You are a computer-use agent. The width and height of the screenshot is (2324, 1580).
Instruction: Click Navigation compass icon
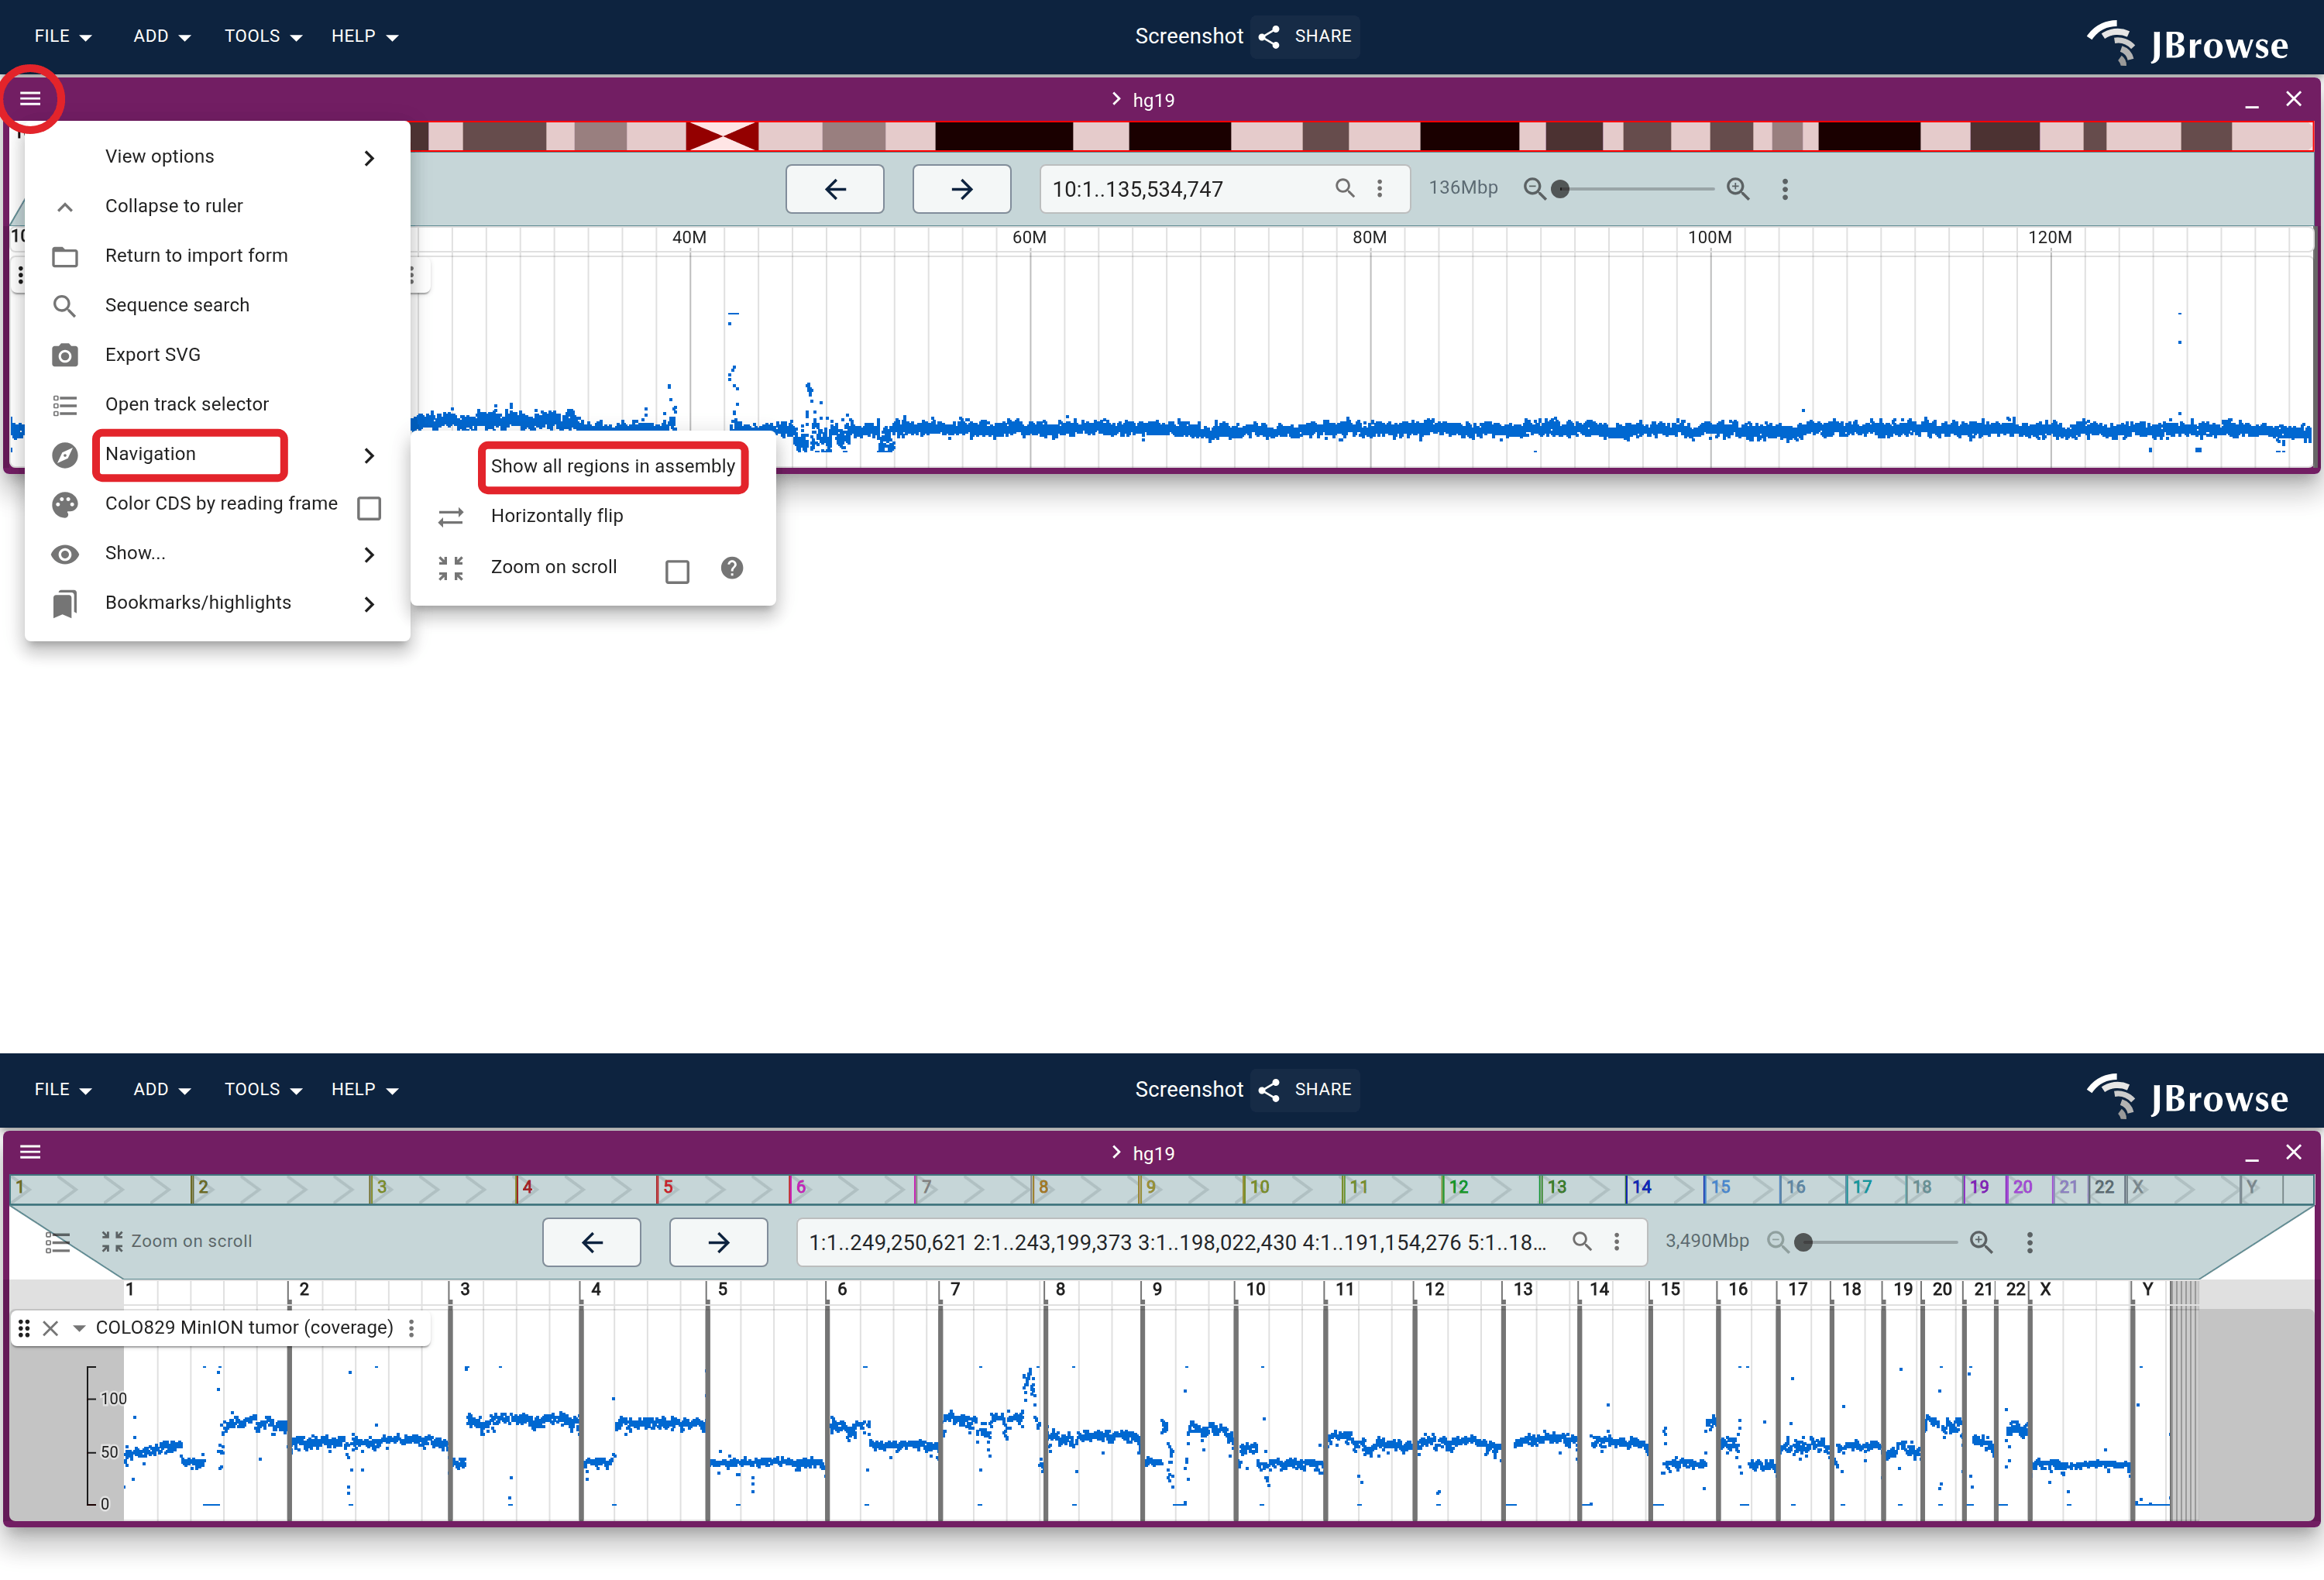(65, 454)
